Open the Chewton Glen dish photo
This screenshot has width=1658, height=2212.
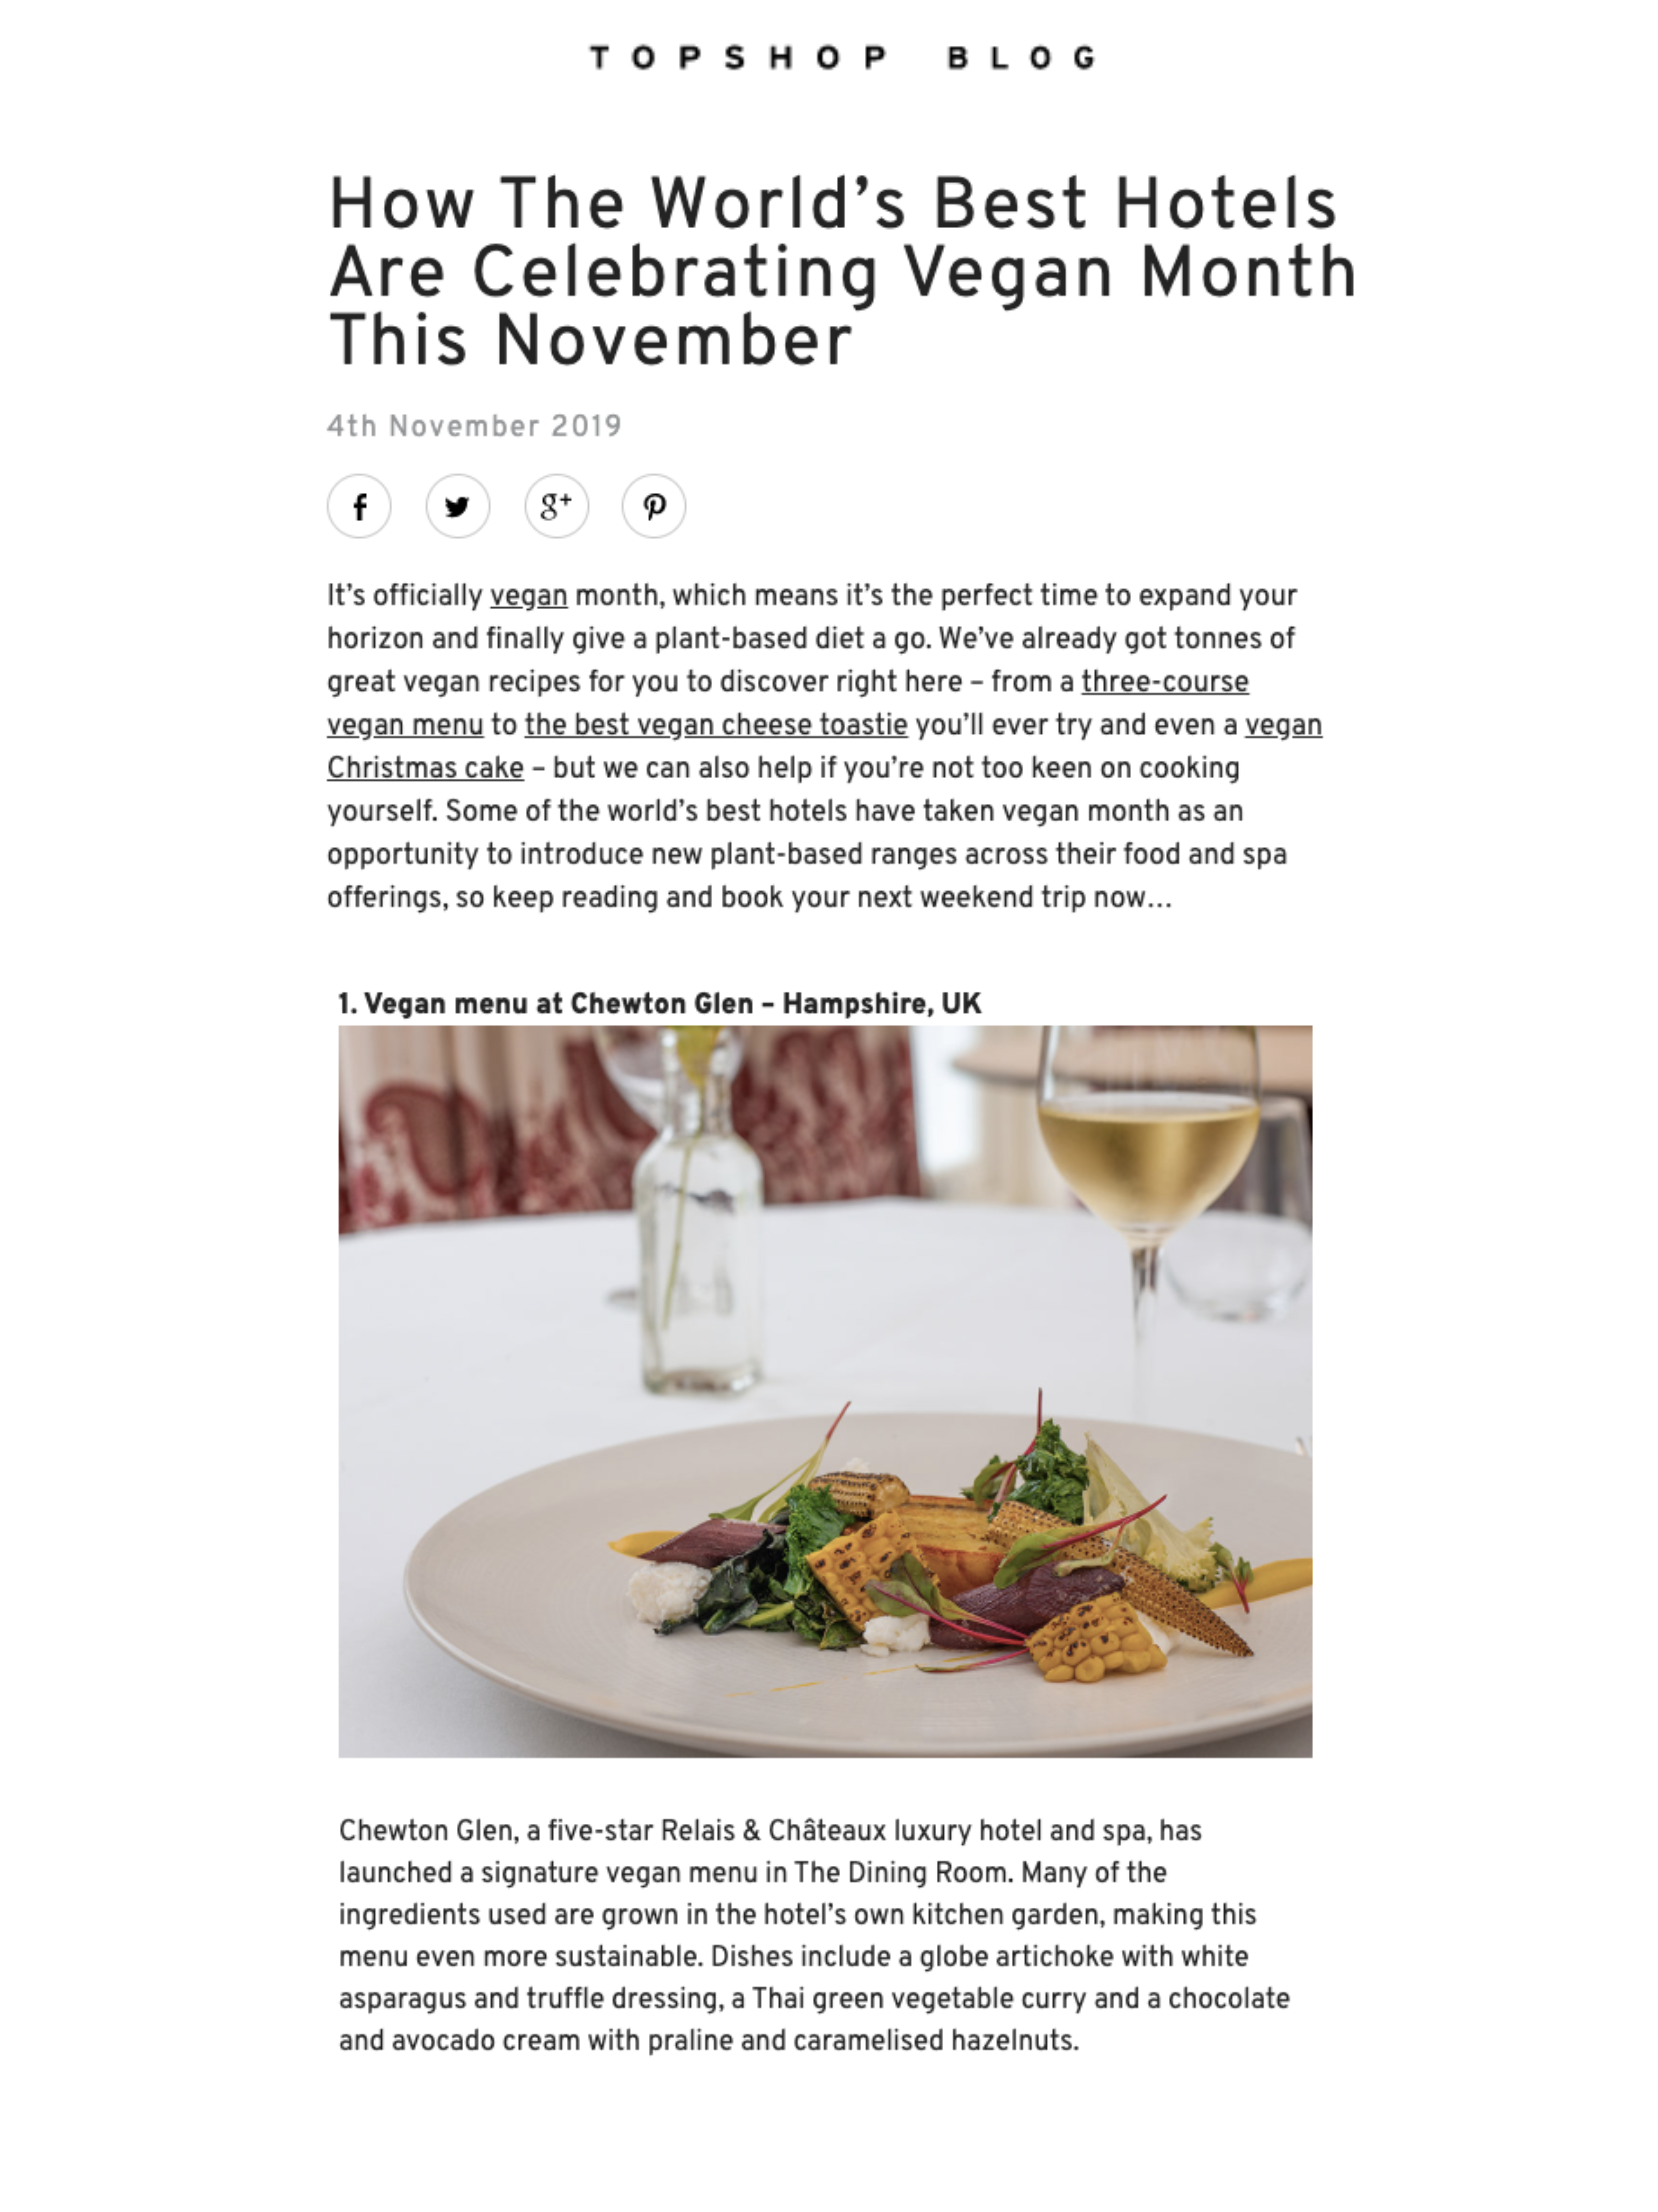click(x=825, y=1391)
